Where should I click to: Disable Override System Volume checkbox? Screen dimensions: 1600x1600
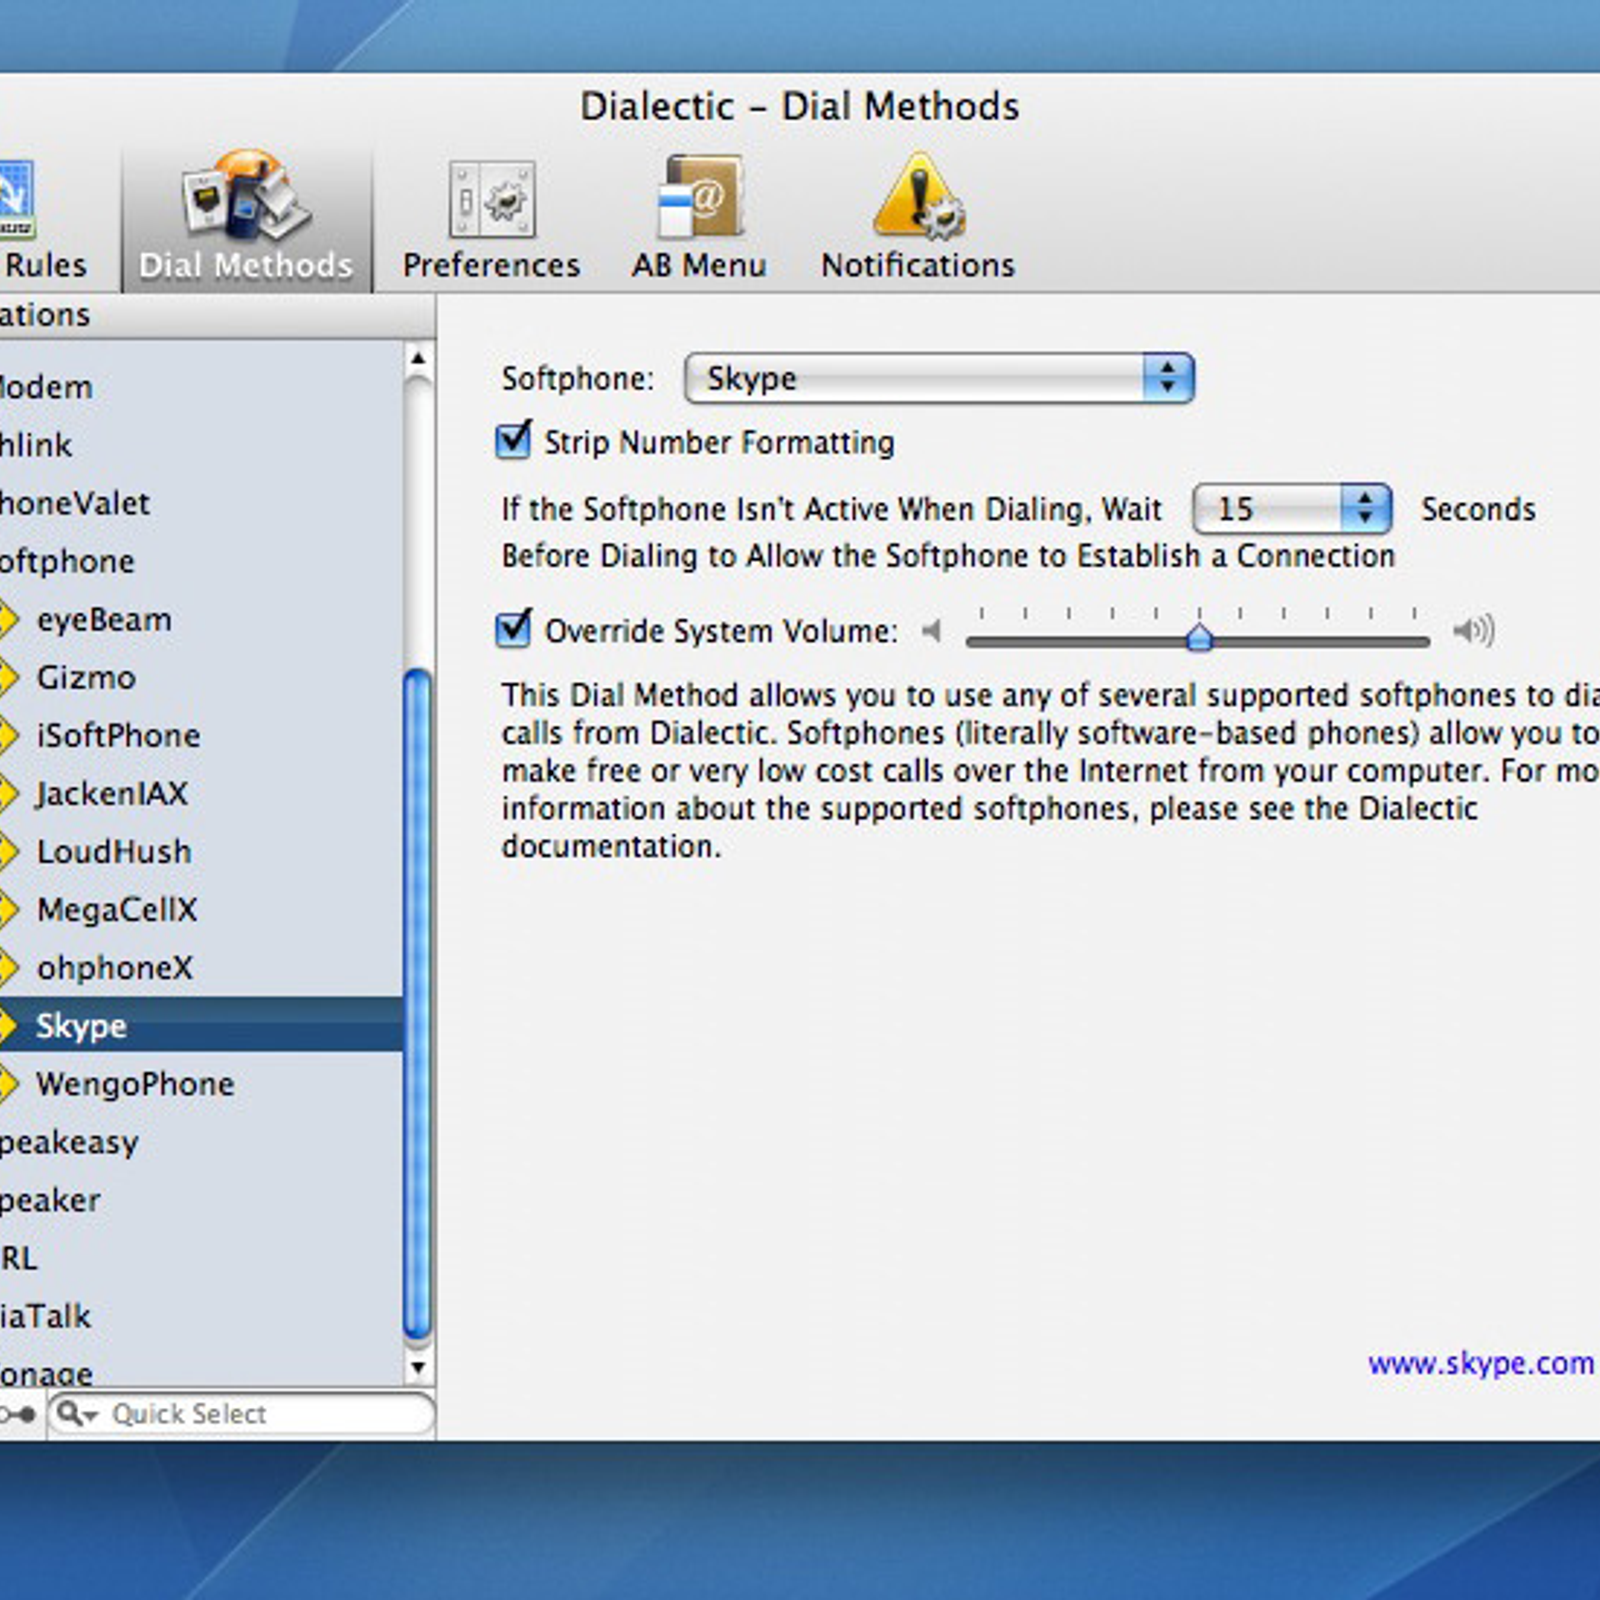[x=514, y=630]
